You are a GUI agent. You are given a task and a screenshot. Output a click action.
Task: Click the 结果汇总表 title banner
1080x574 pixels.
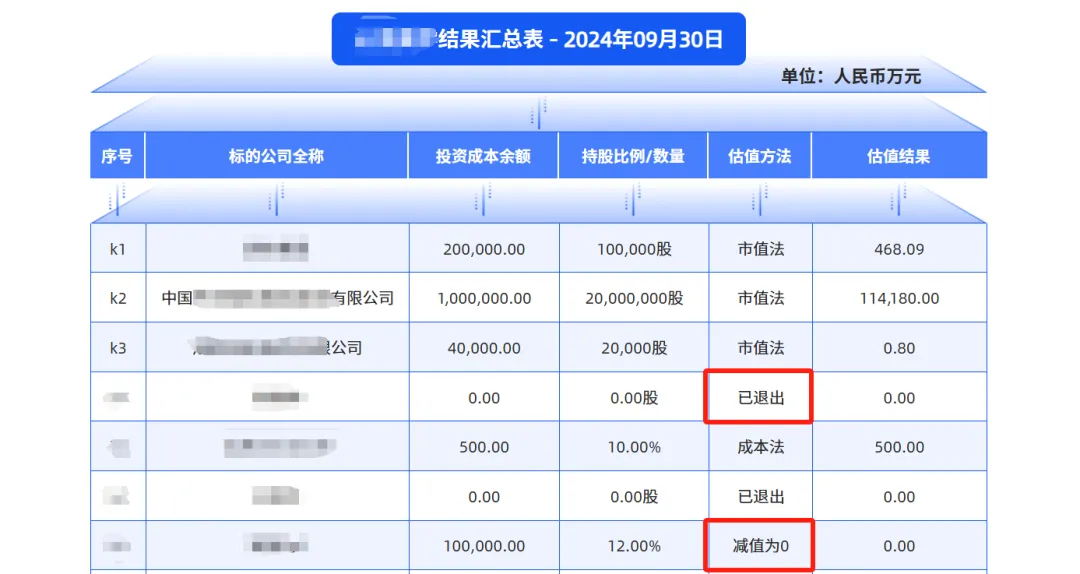click(x=538, y=40)
